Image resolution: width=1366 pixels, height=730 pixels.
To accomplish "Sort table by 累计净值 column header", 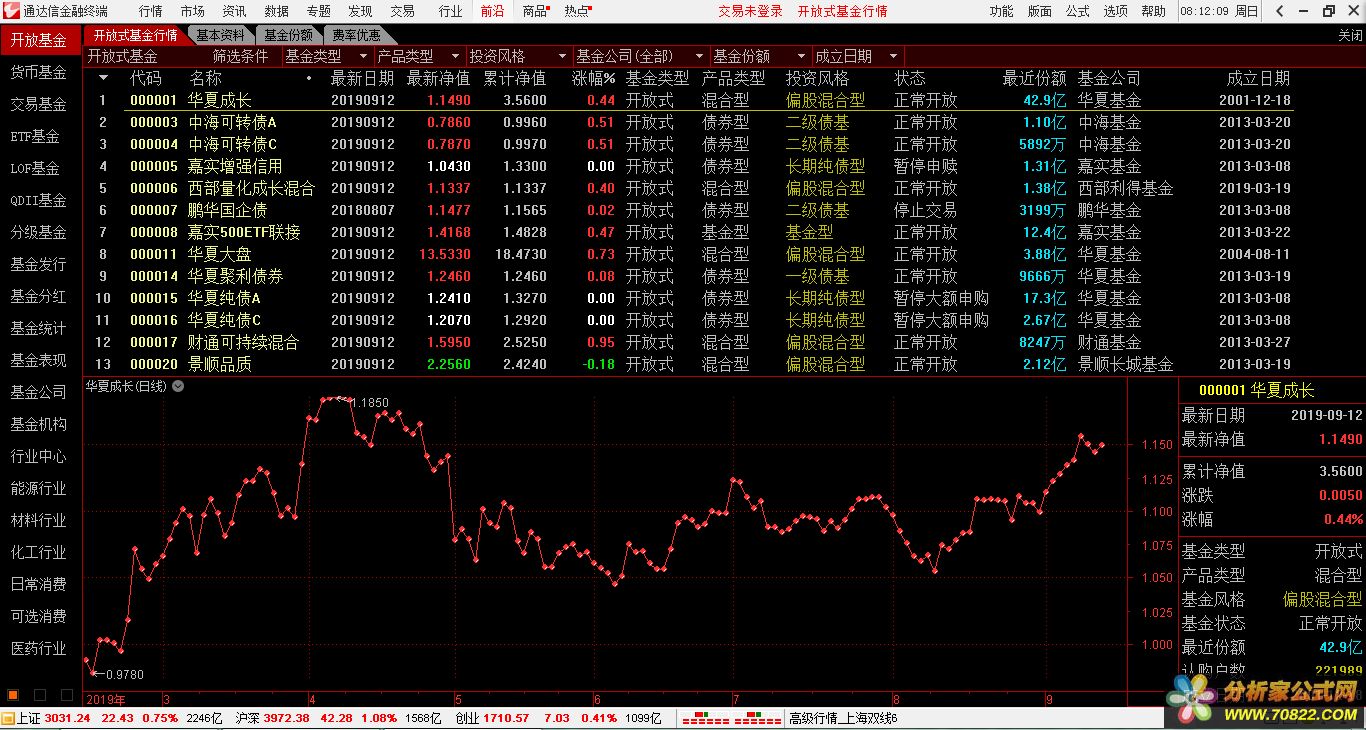I will 514,78.
